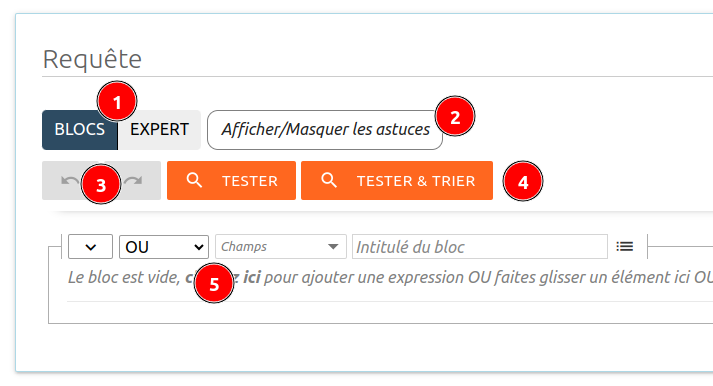Run the query with TESTER
Viewport: 713px width, 386px height.
[231, 180]
